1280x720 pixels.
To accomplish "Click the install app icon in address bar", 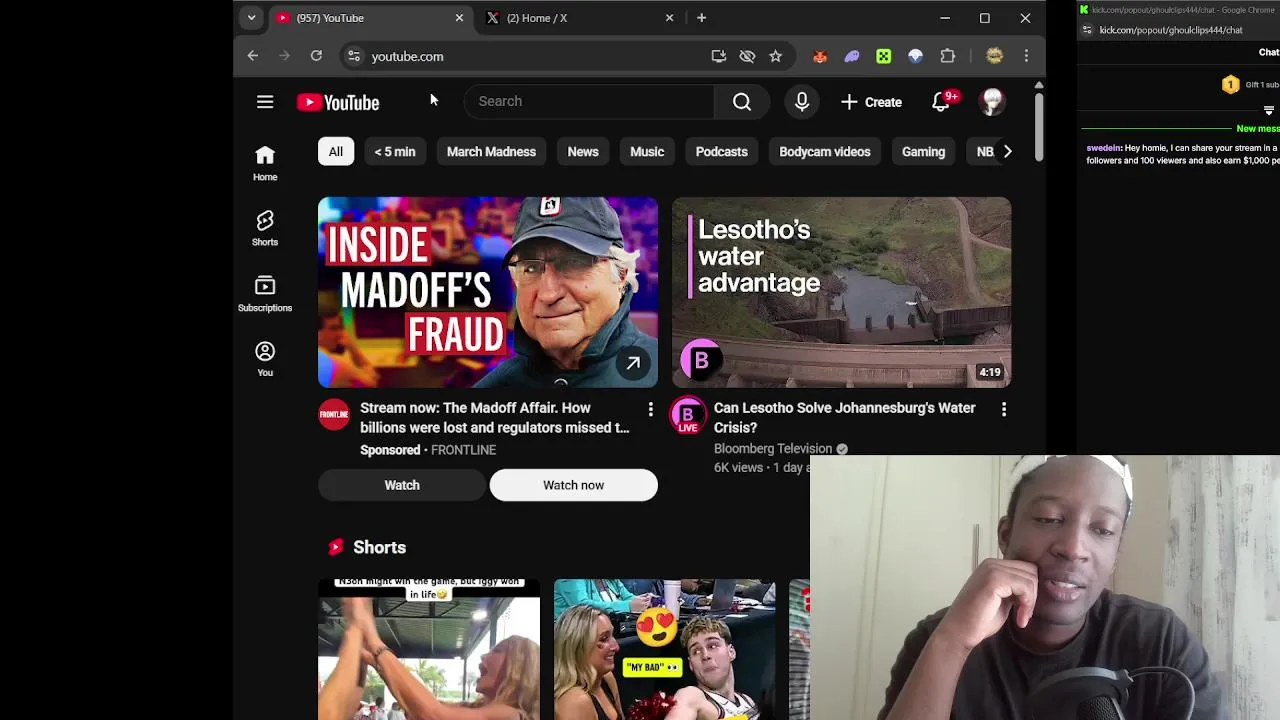I will pyautogui.click(x=719, y=56).
